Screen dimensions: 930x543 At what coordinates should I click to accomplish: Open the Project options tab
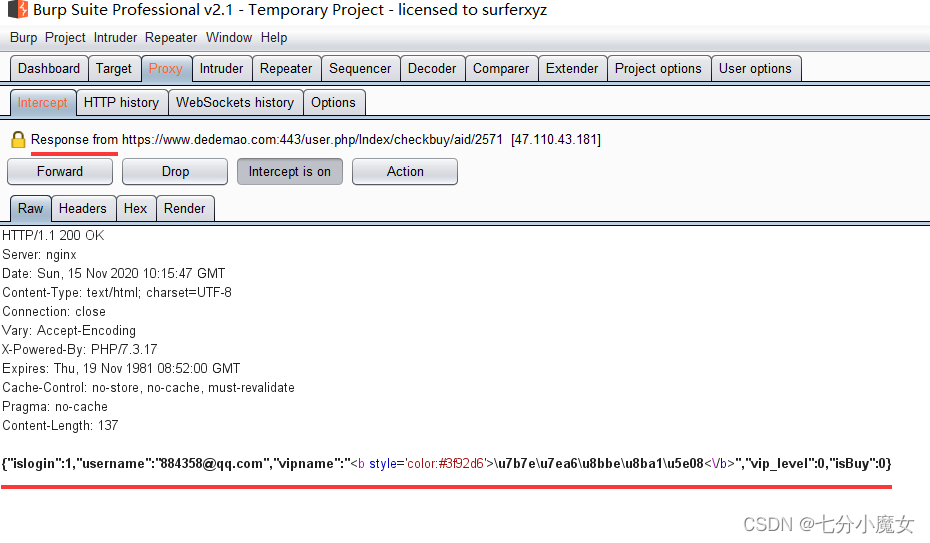658,69
